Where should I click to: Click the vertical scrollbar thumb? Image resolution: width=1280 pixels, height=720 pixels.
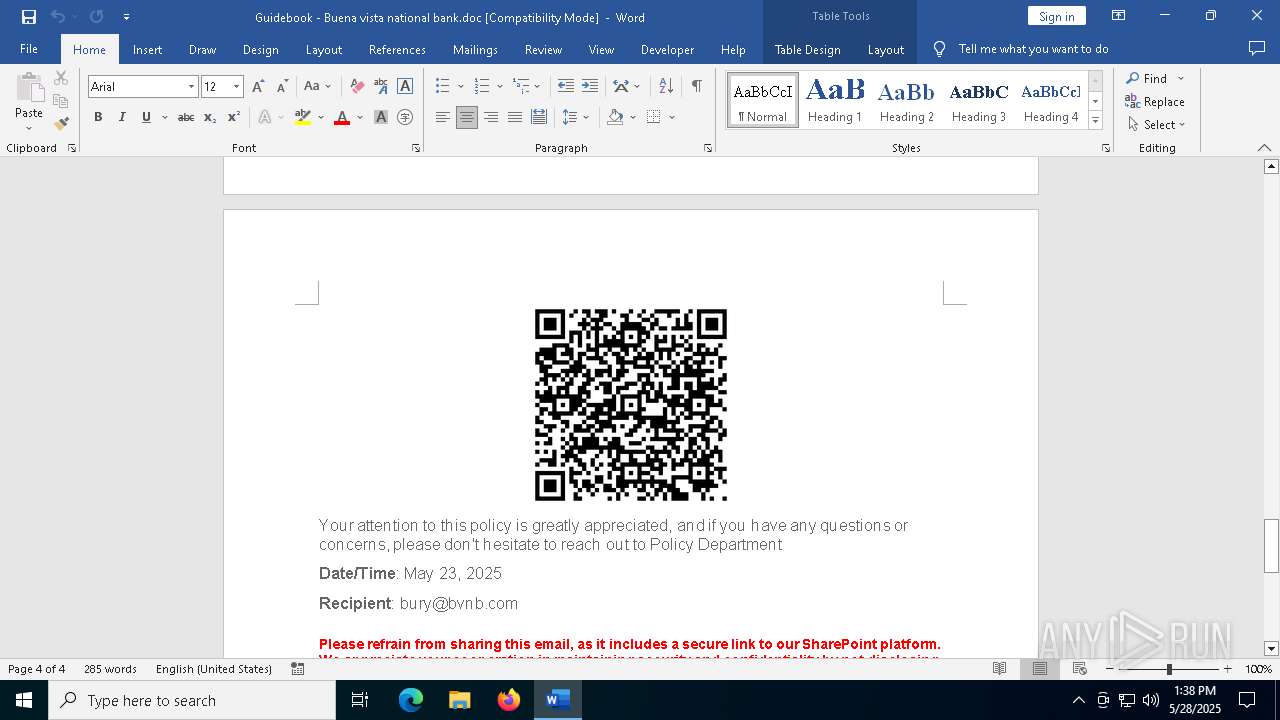(x=1271, y=546)
